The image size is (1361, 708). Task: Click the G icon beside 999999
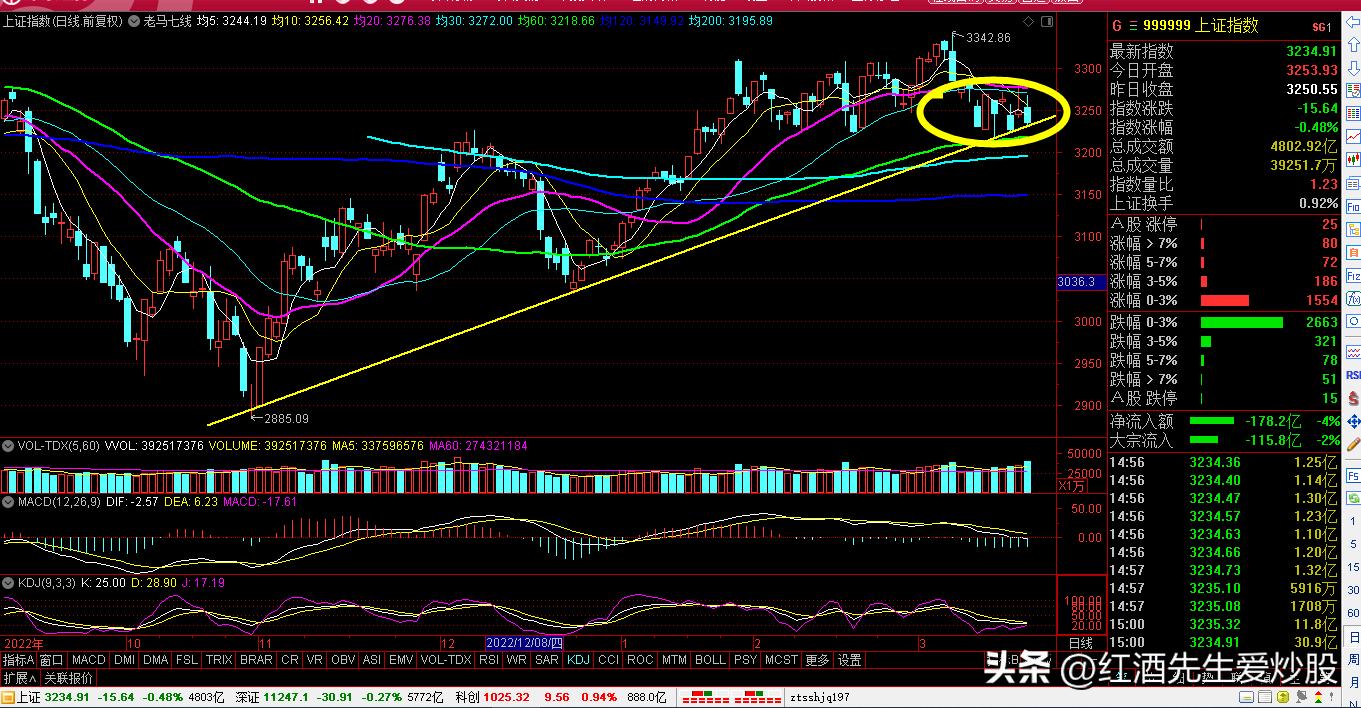[x=1117, y=26]
